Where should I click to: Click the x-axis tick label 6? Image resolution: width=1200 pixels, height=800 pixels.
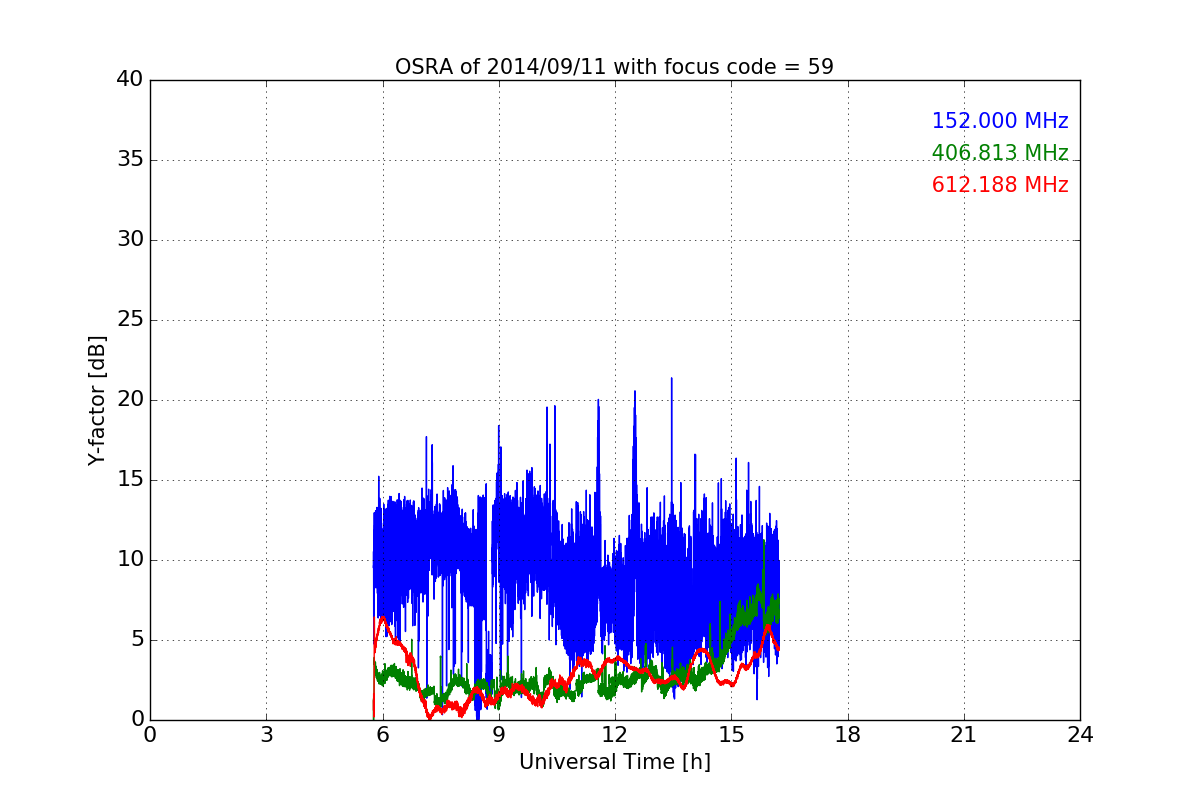point(383,735)
